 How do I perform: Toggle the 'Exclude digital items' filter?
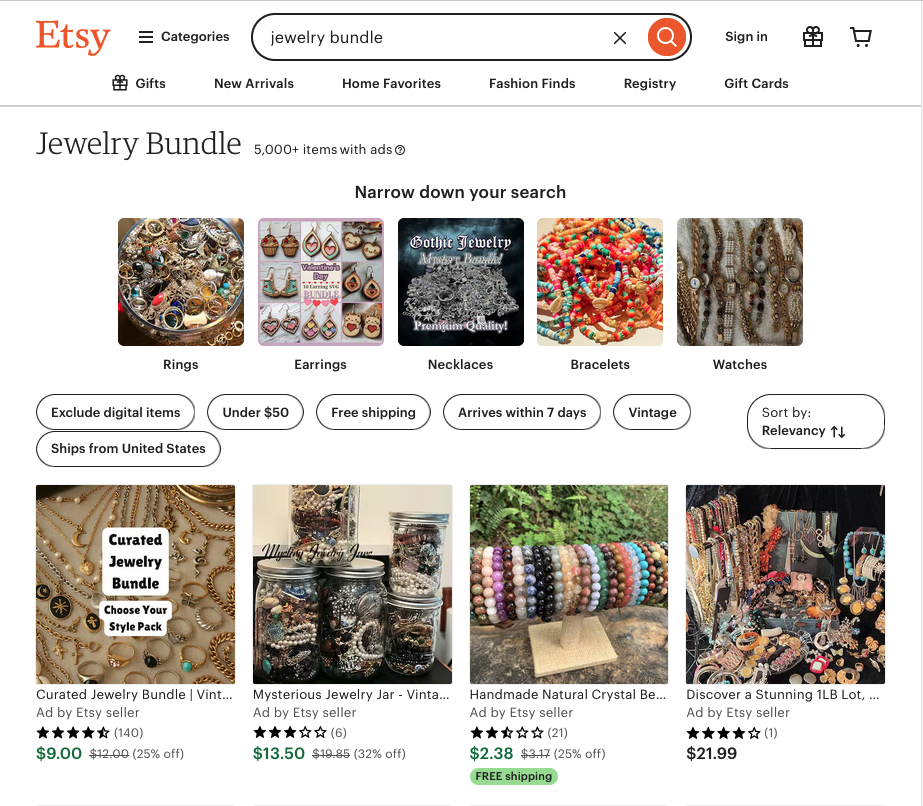click(116, 412)
